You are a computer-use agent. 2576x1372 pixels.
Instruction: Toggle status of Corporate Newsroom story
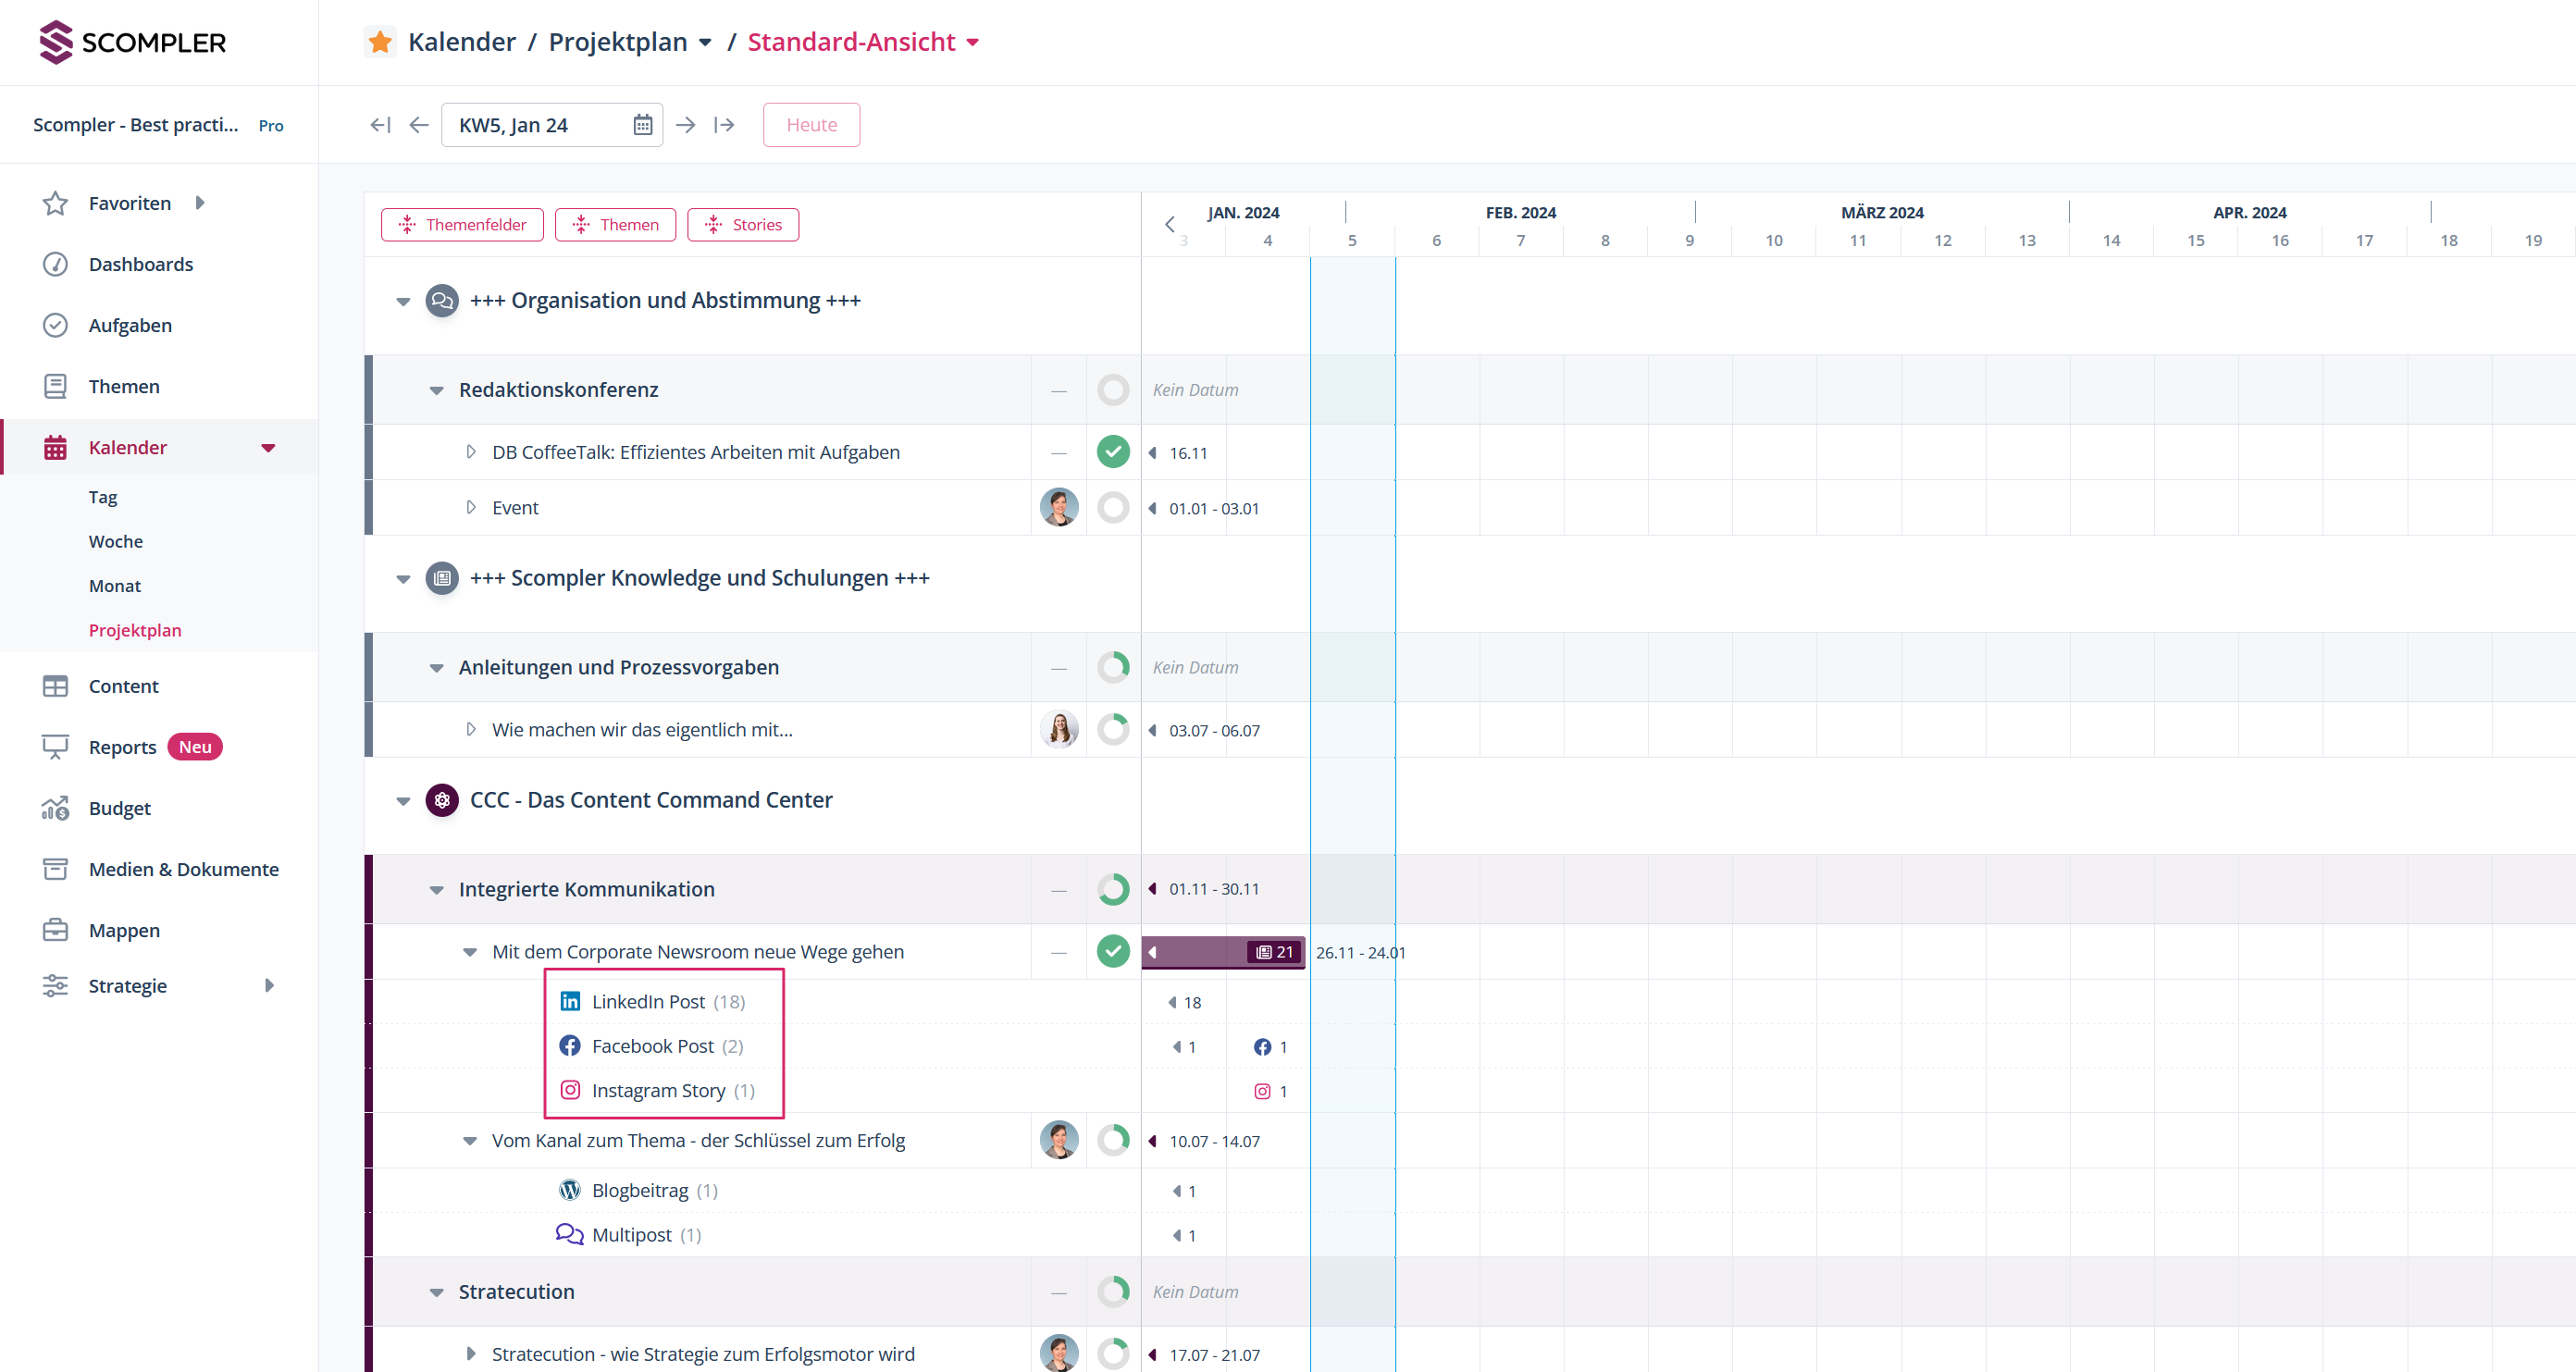tap(1113, 951)
